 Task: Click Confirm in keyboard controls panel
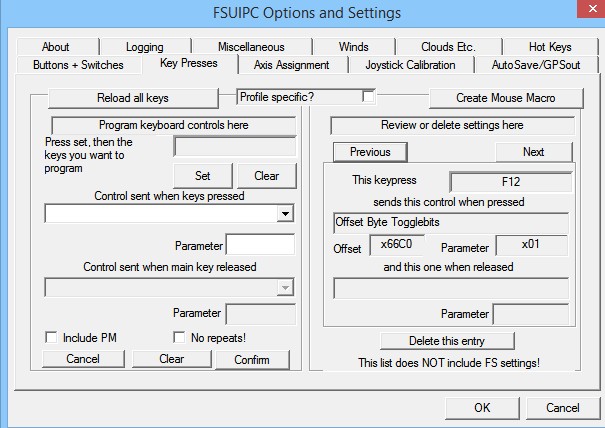251,359
